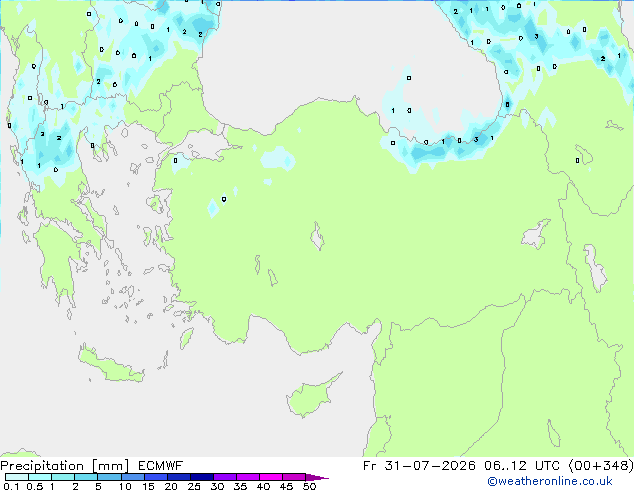Viewport: 634px width, 490px height.
Task: Select the 0.5 to 1 mm legend swatch
Action: (40, 477)
